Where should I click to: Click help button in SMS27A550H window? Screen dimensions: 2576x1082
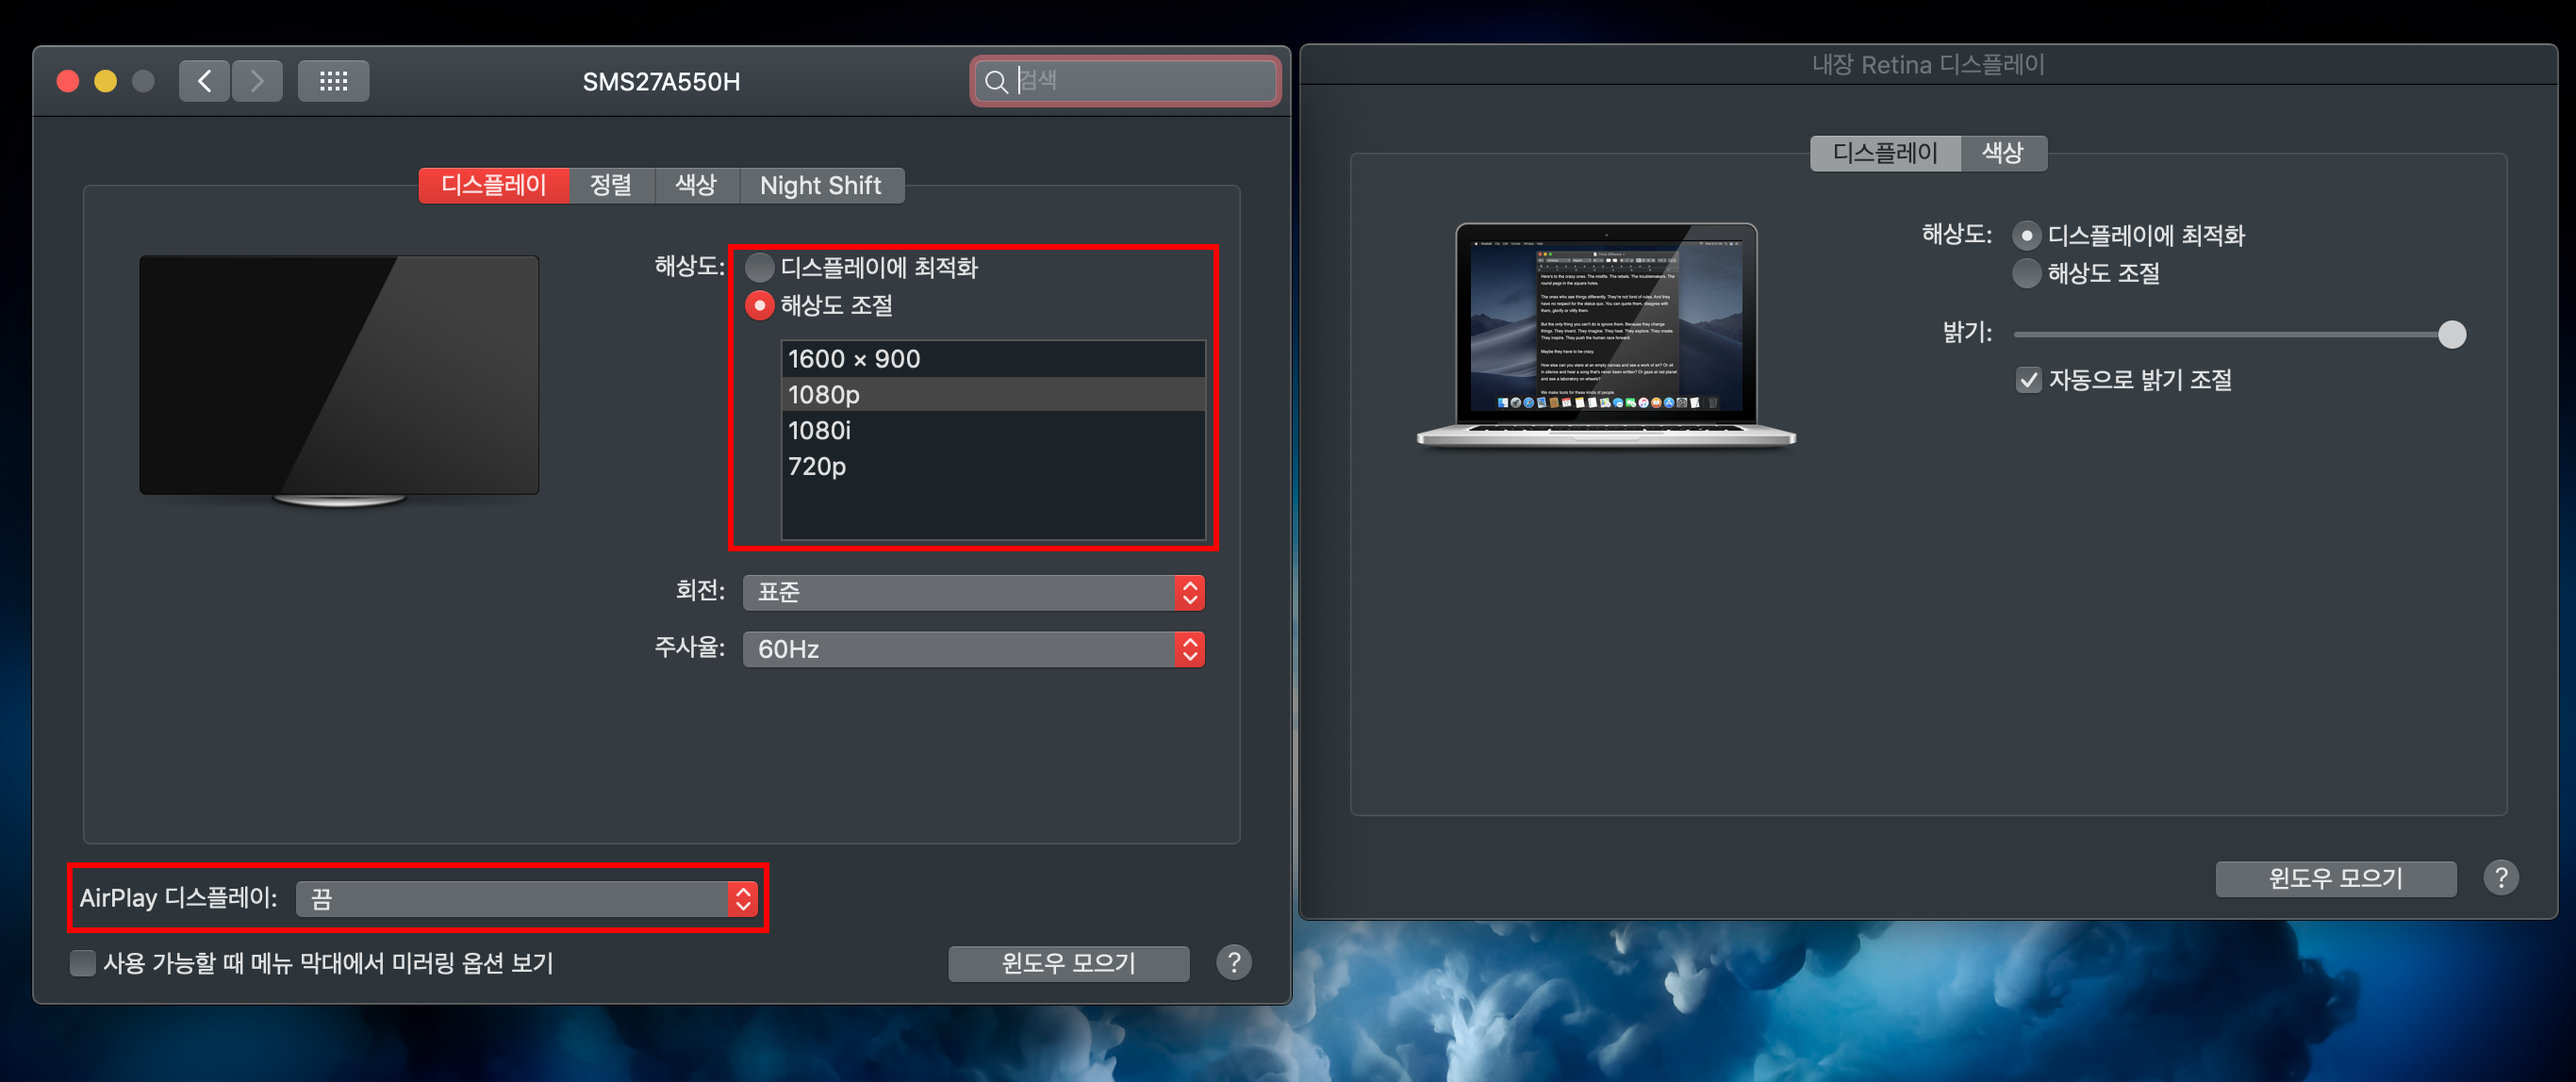[x=1233, y=962]
